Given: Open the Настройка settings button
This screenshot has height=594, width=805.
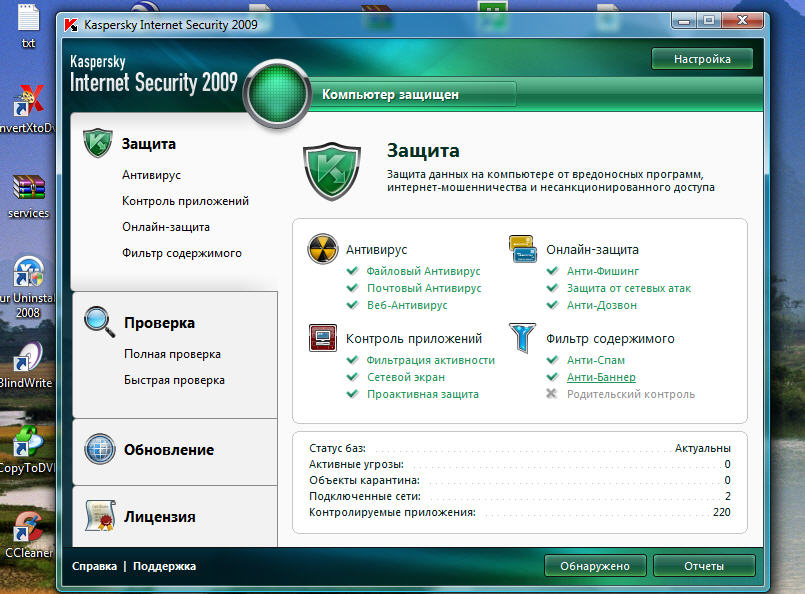Looking at the screenshot, I should [x=702, y=59].
